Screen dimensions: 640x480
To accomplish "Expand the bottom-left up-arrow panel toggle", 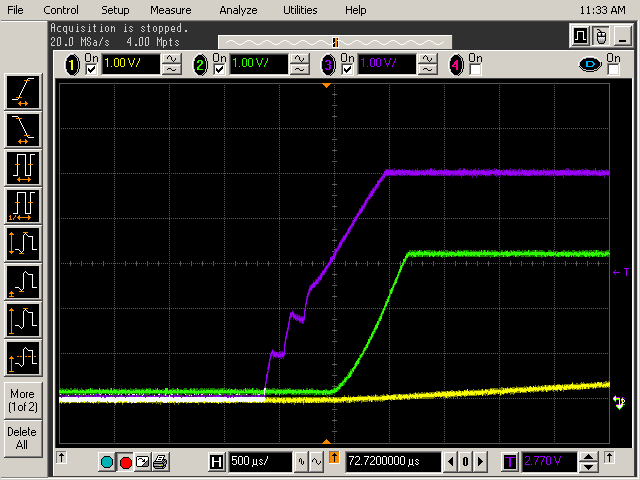I will (x=61, y=458).
